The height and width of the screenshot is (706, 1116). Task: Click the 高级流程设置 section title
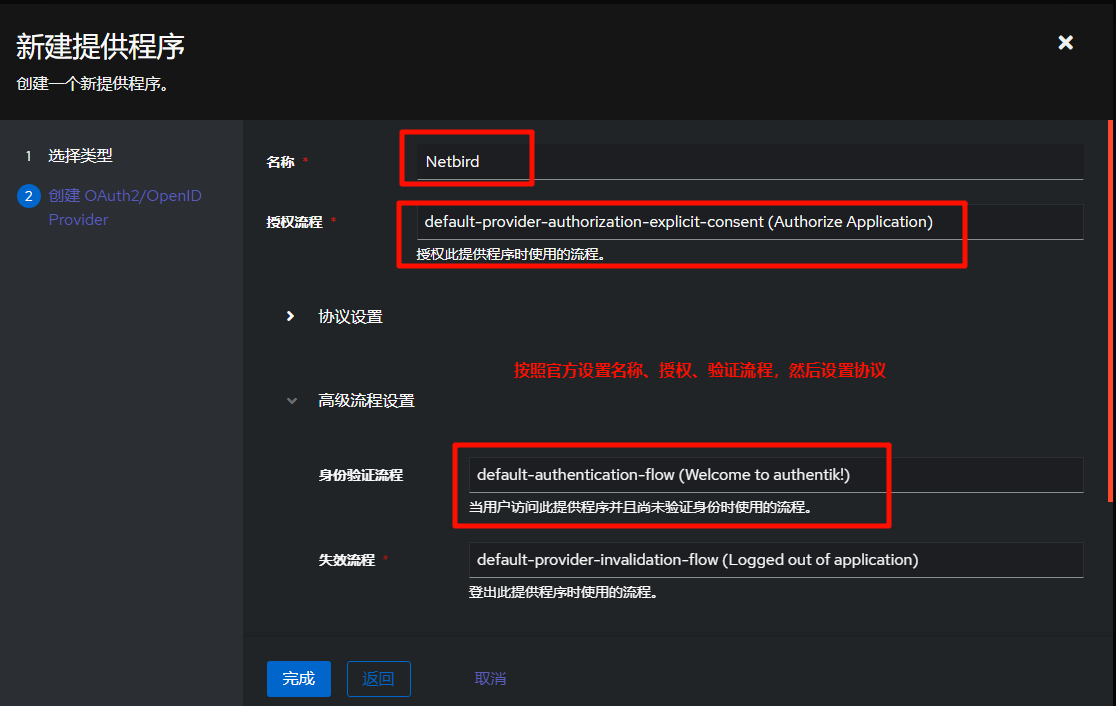[366, 401]
